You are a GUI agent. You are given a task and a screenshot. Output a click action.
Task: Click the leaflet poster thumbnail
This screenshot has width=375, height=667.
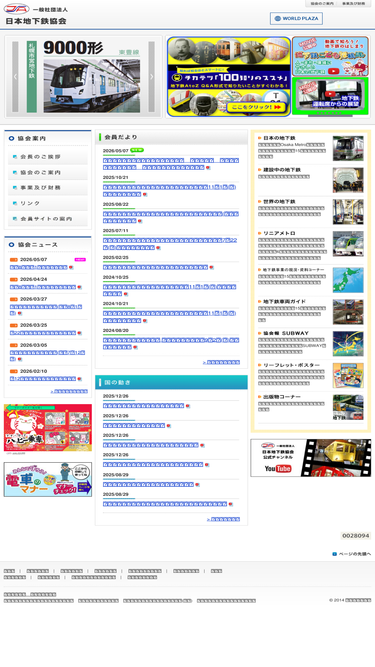pyautogui.click(x=348, y=375)
